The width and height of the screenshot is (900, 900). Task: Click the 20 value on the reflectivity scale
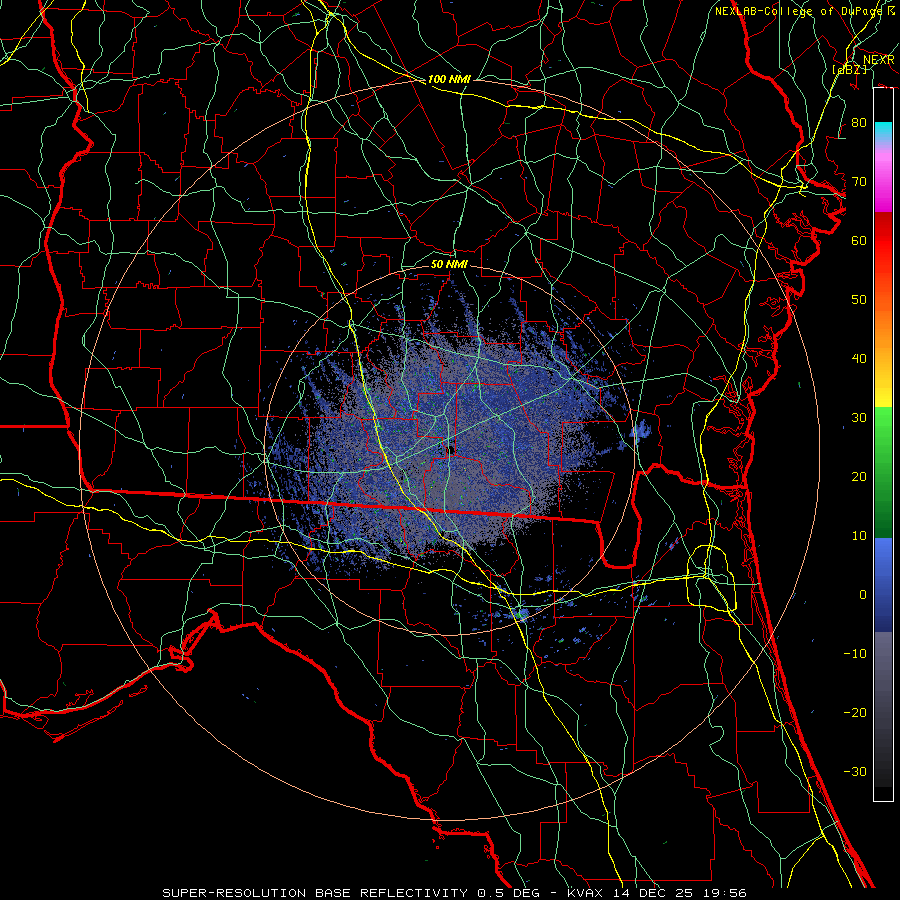[859, 476]
